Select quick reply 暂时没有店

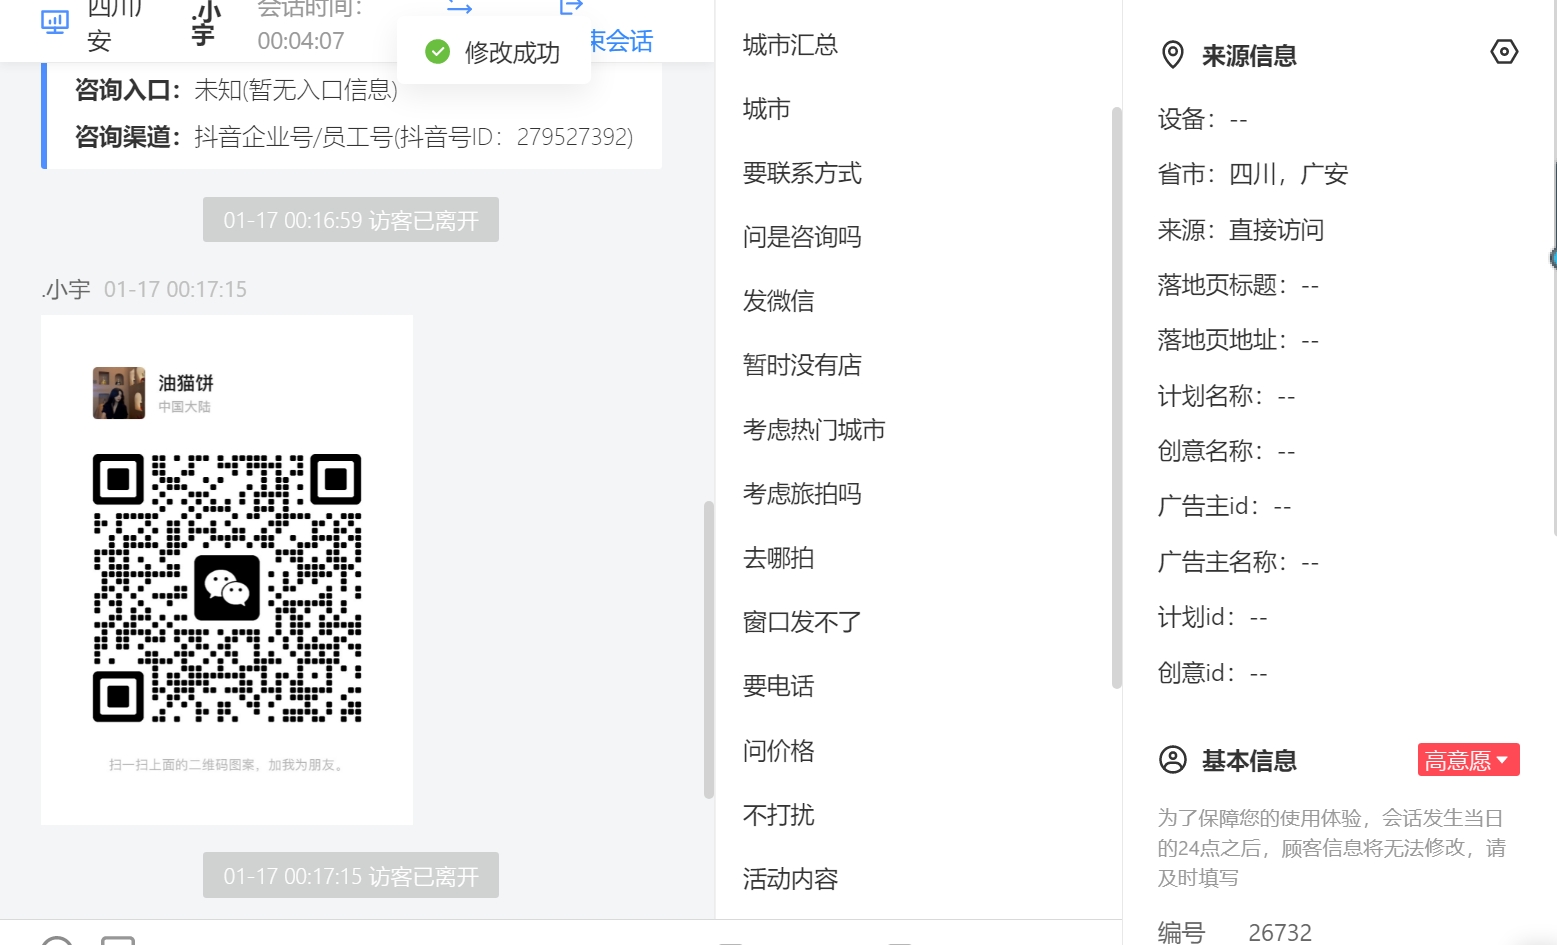[802, 365]
